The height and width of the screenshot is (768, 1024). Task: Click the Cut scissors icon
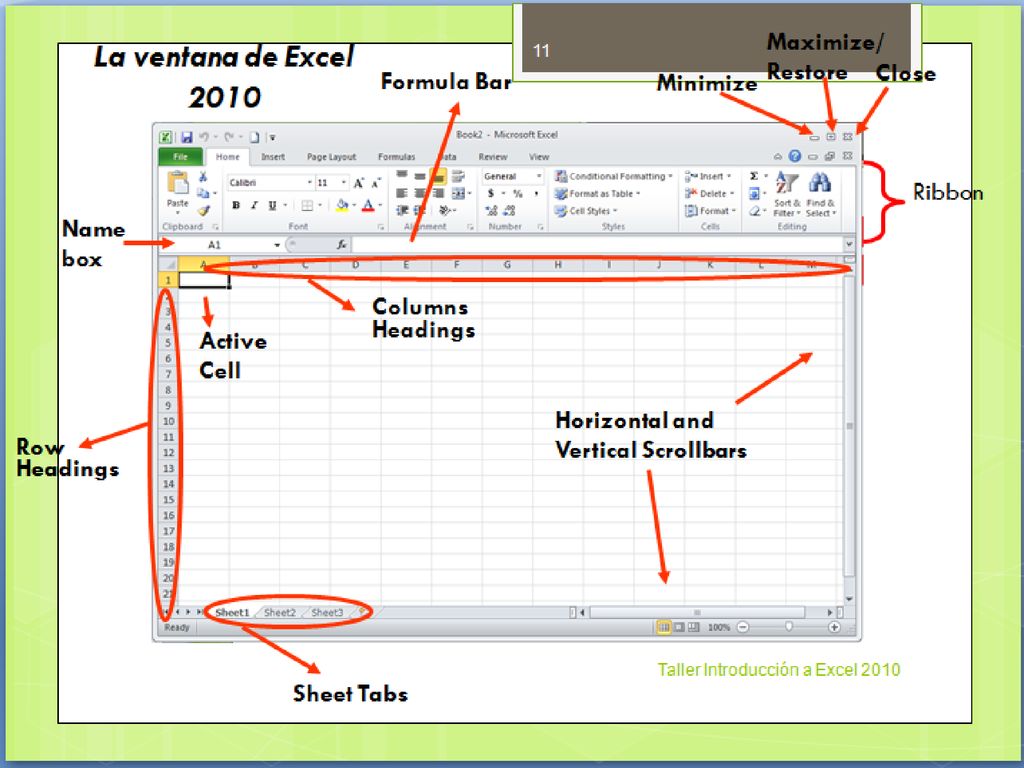tap(203, 176)
